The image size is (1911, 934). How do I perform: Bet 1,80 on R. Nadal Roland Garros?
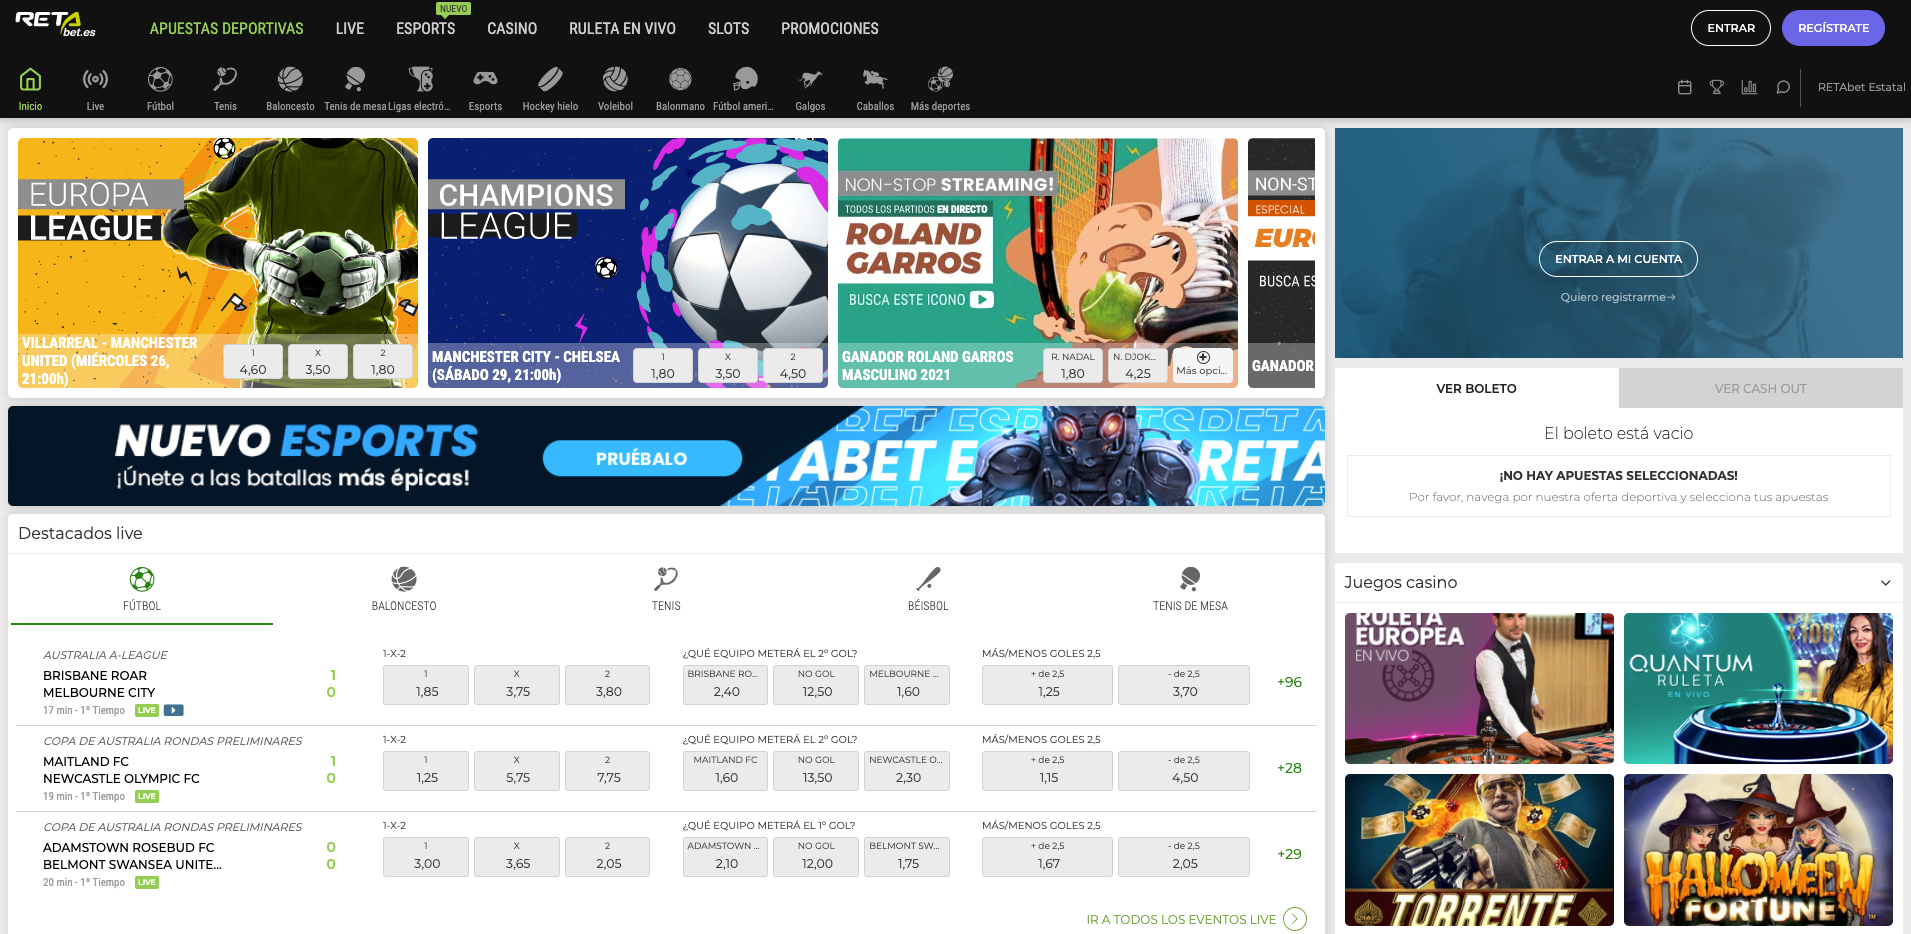(x=1072, y=366)
